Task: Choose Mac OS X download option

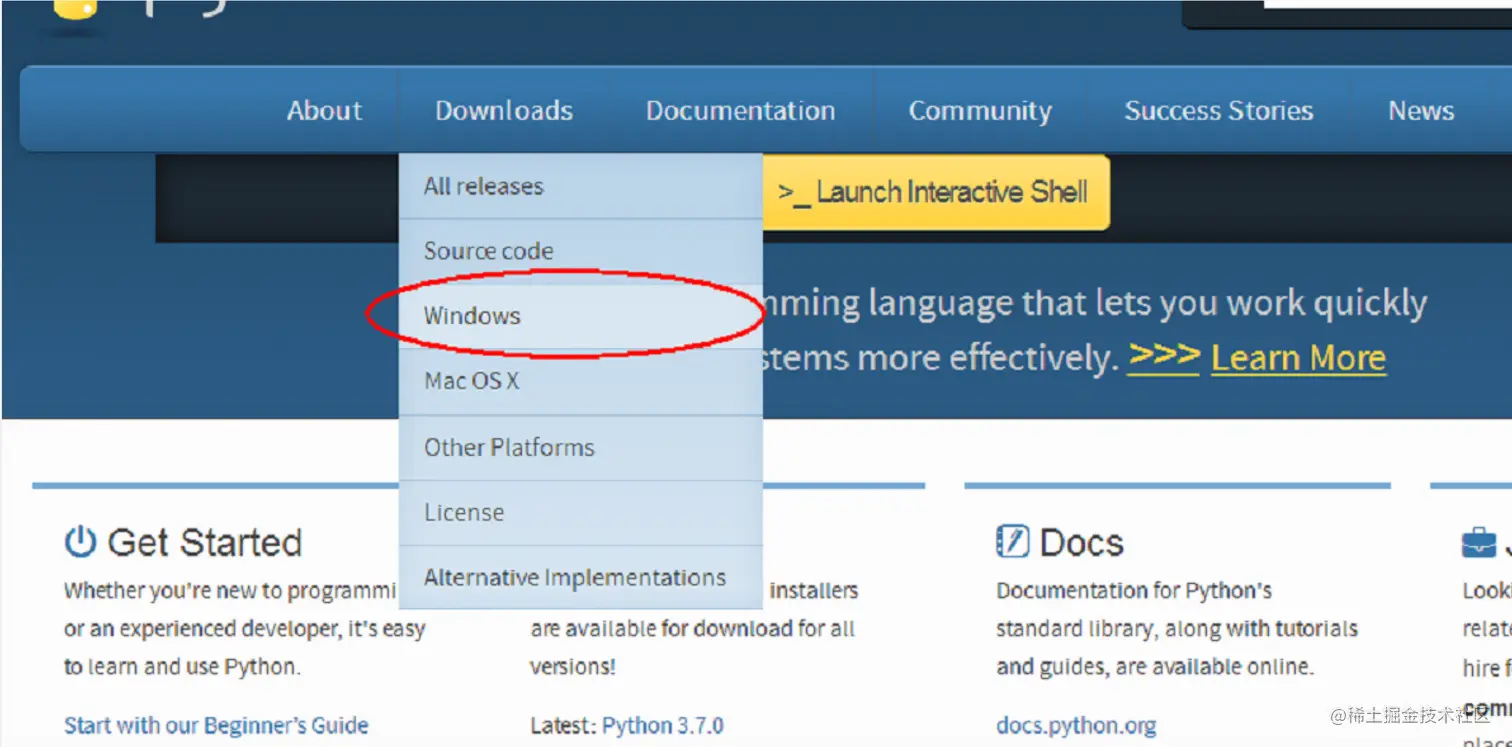Action: (581, 381)
